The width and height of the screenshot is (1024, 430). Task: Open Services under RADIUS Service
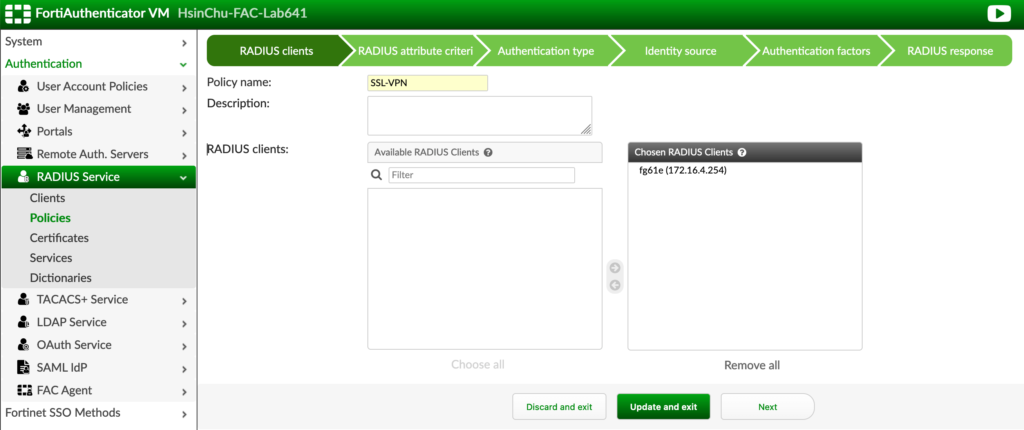(51, 258)
